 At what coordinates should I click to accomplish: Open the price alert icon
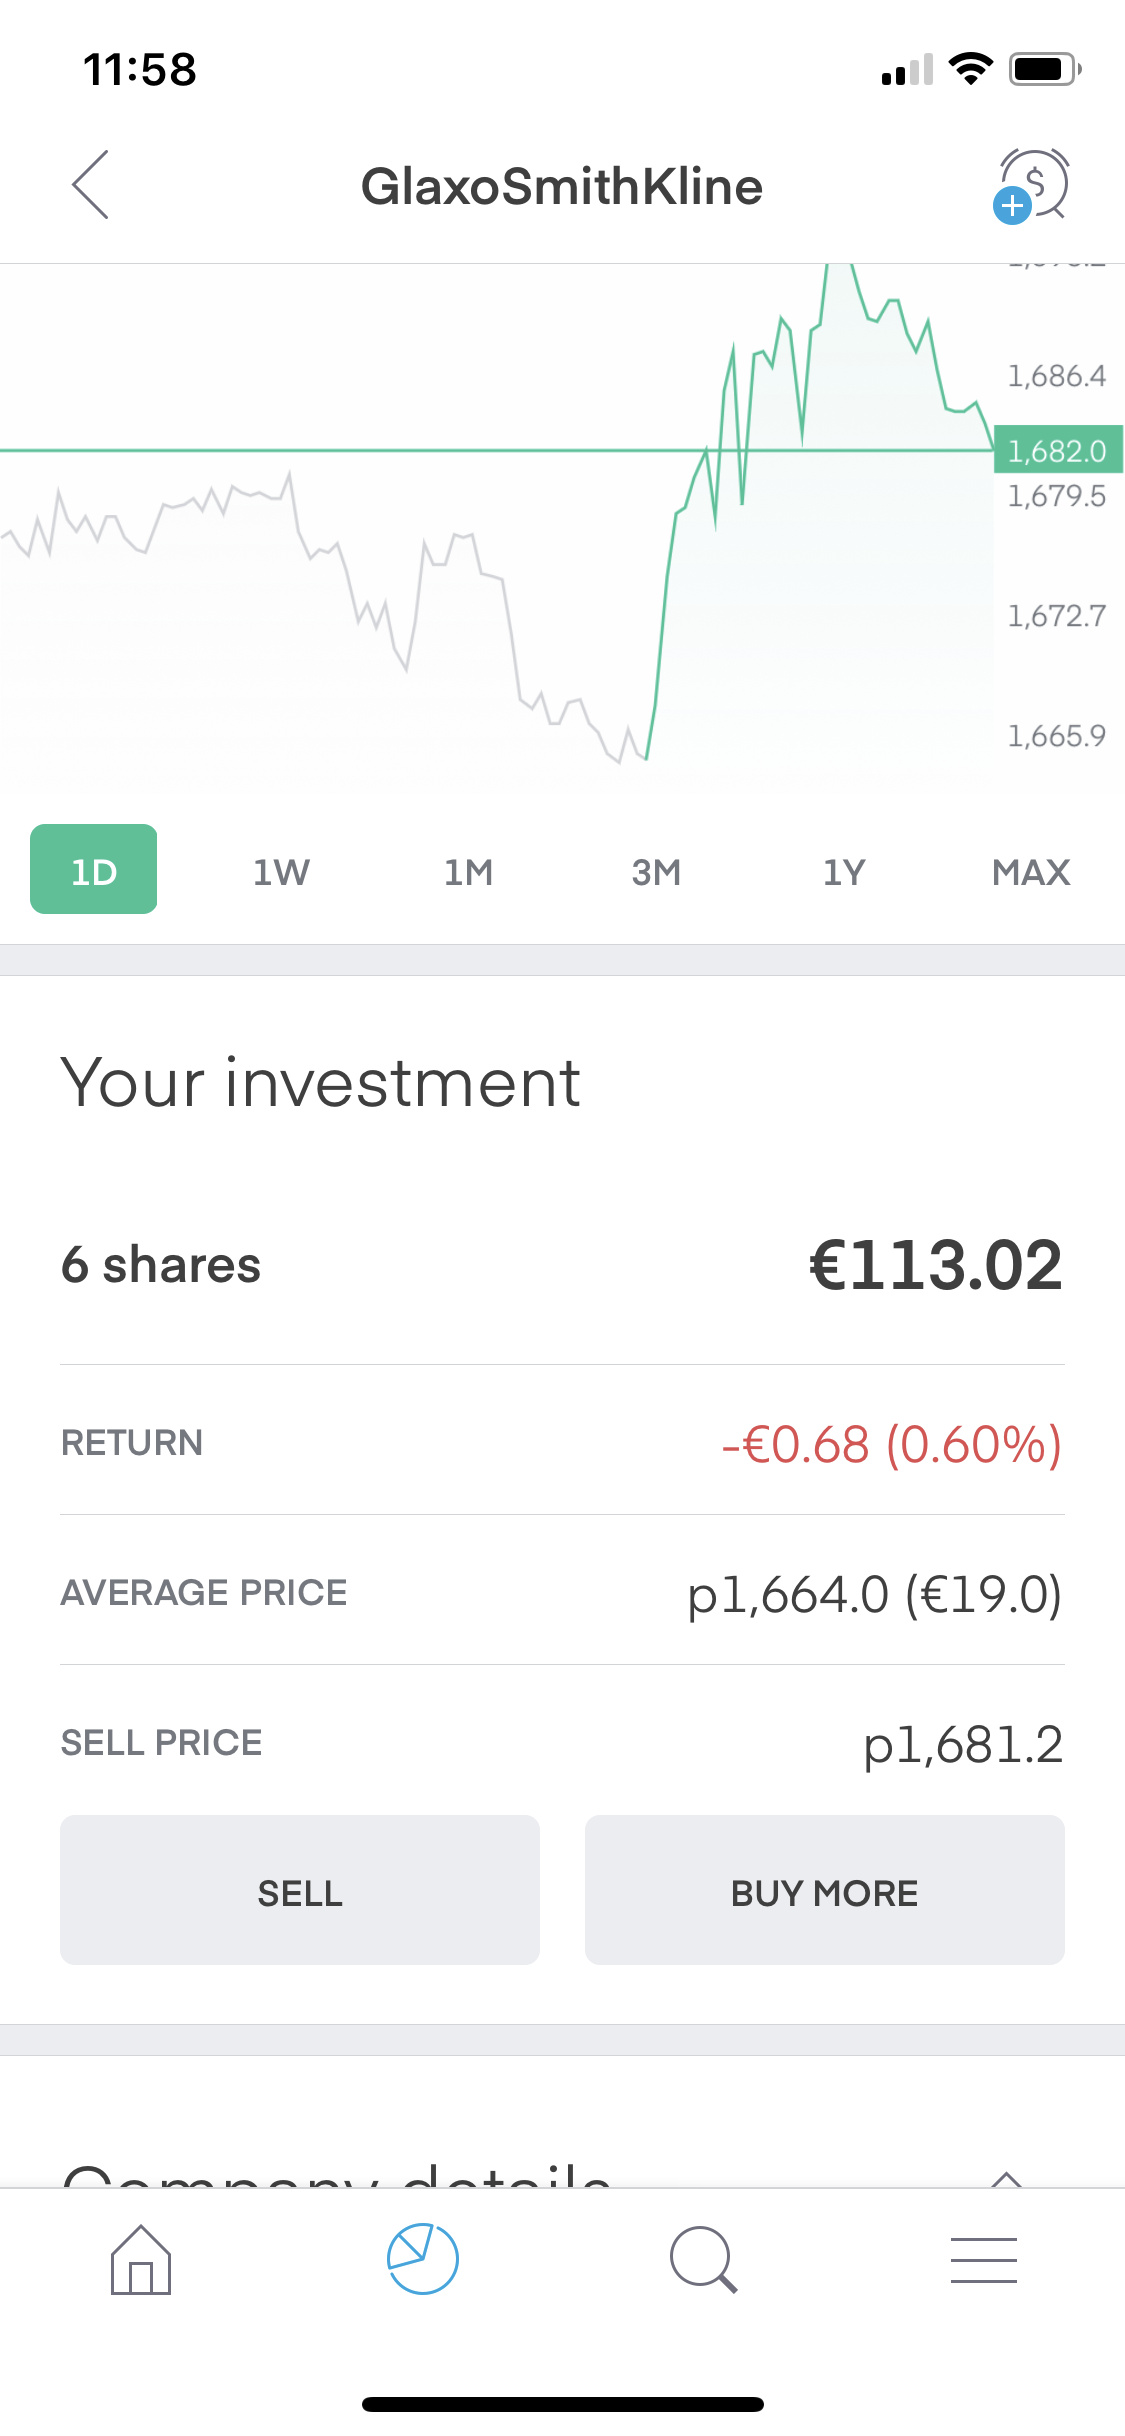[x=1033, y=186]
